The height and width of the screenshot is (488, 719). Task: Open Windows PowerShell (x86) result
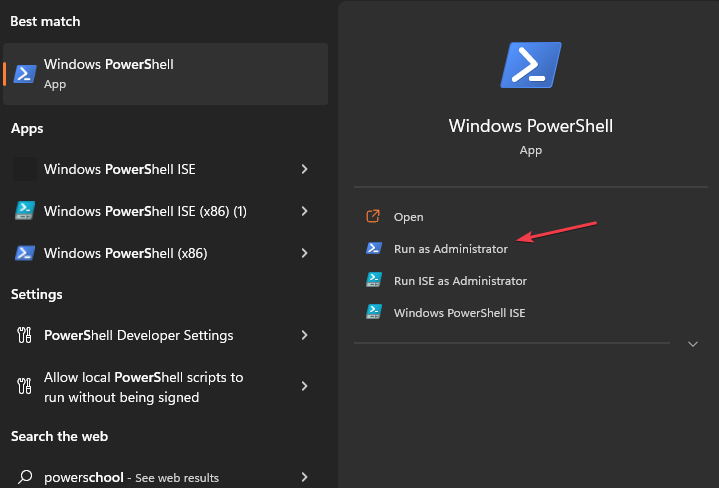166,253
